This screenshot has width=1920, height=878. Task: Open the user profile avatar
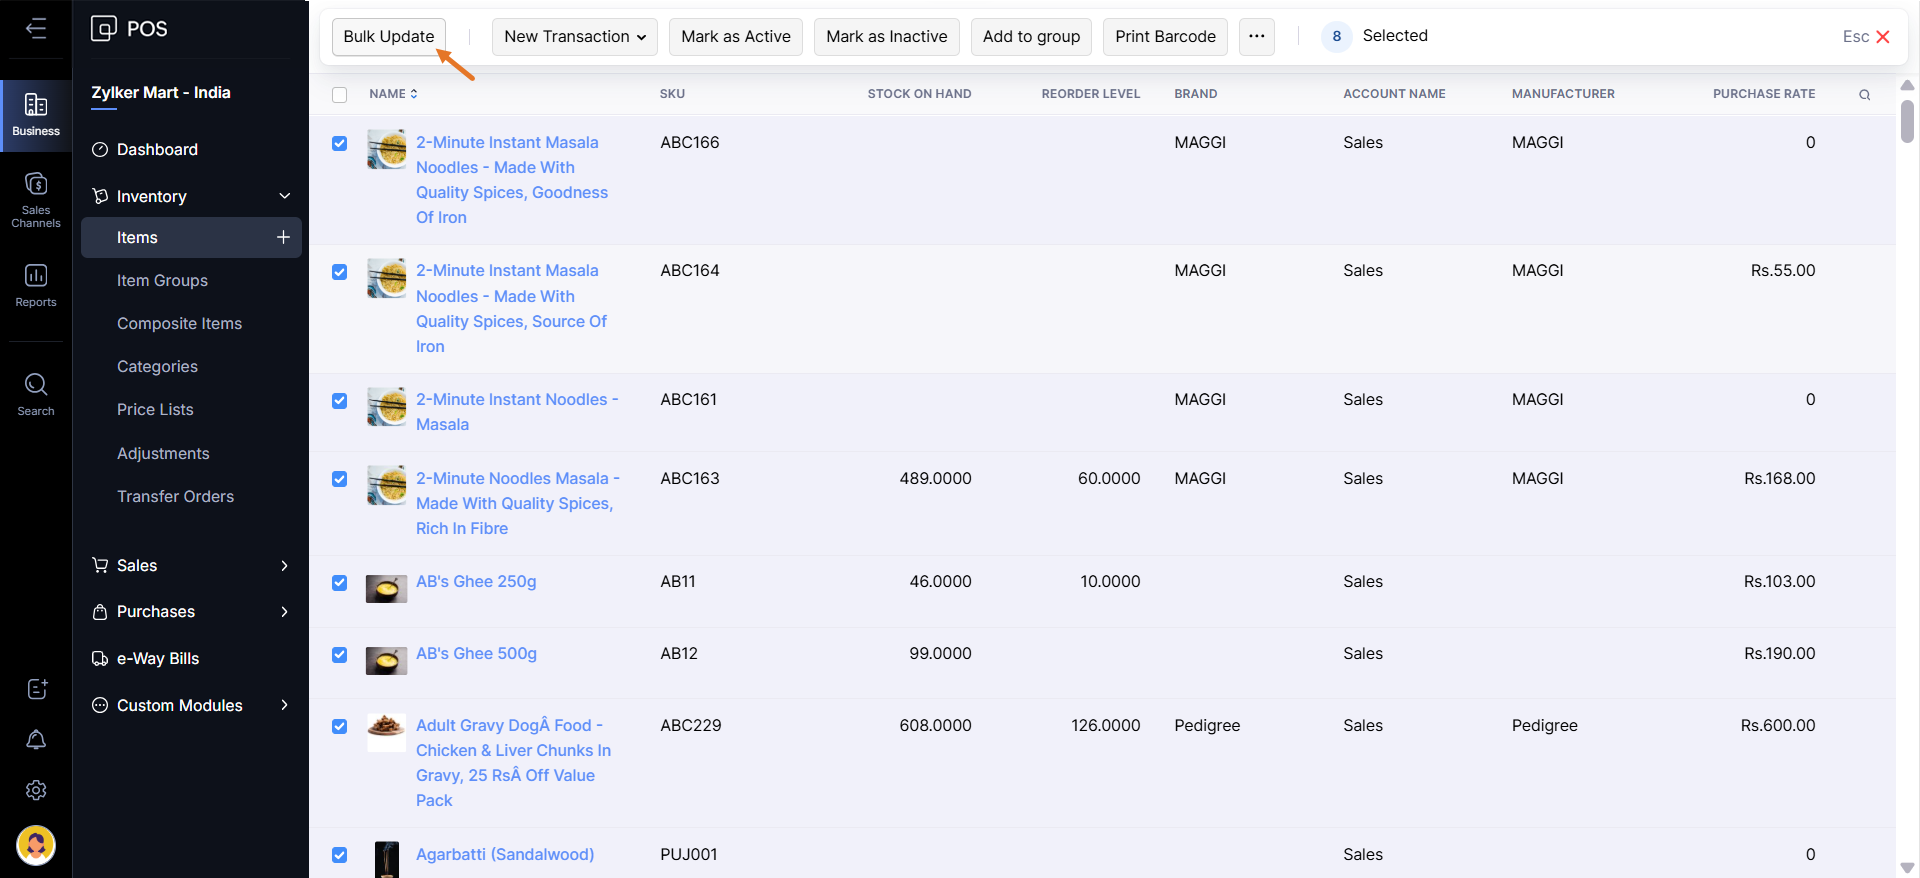36,845
